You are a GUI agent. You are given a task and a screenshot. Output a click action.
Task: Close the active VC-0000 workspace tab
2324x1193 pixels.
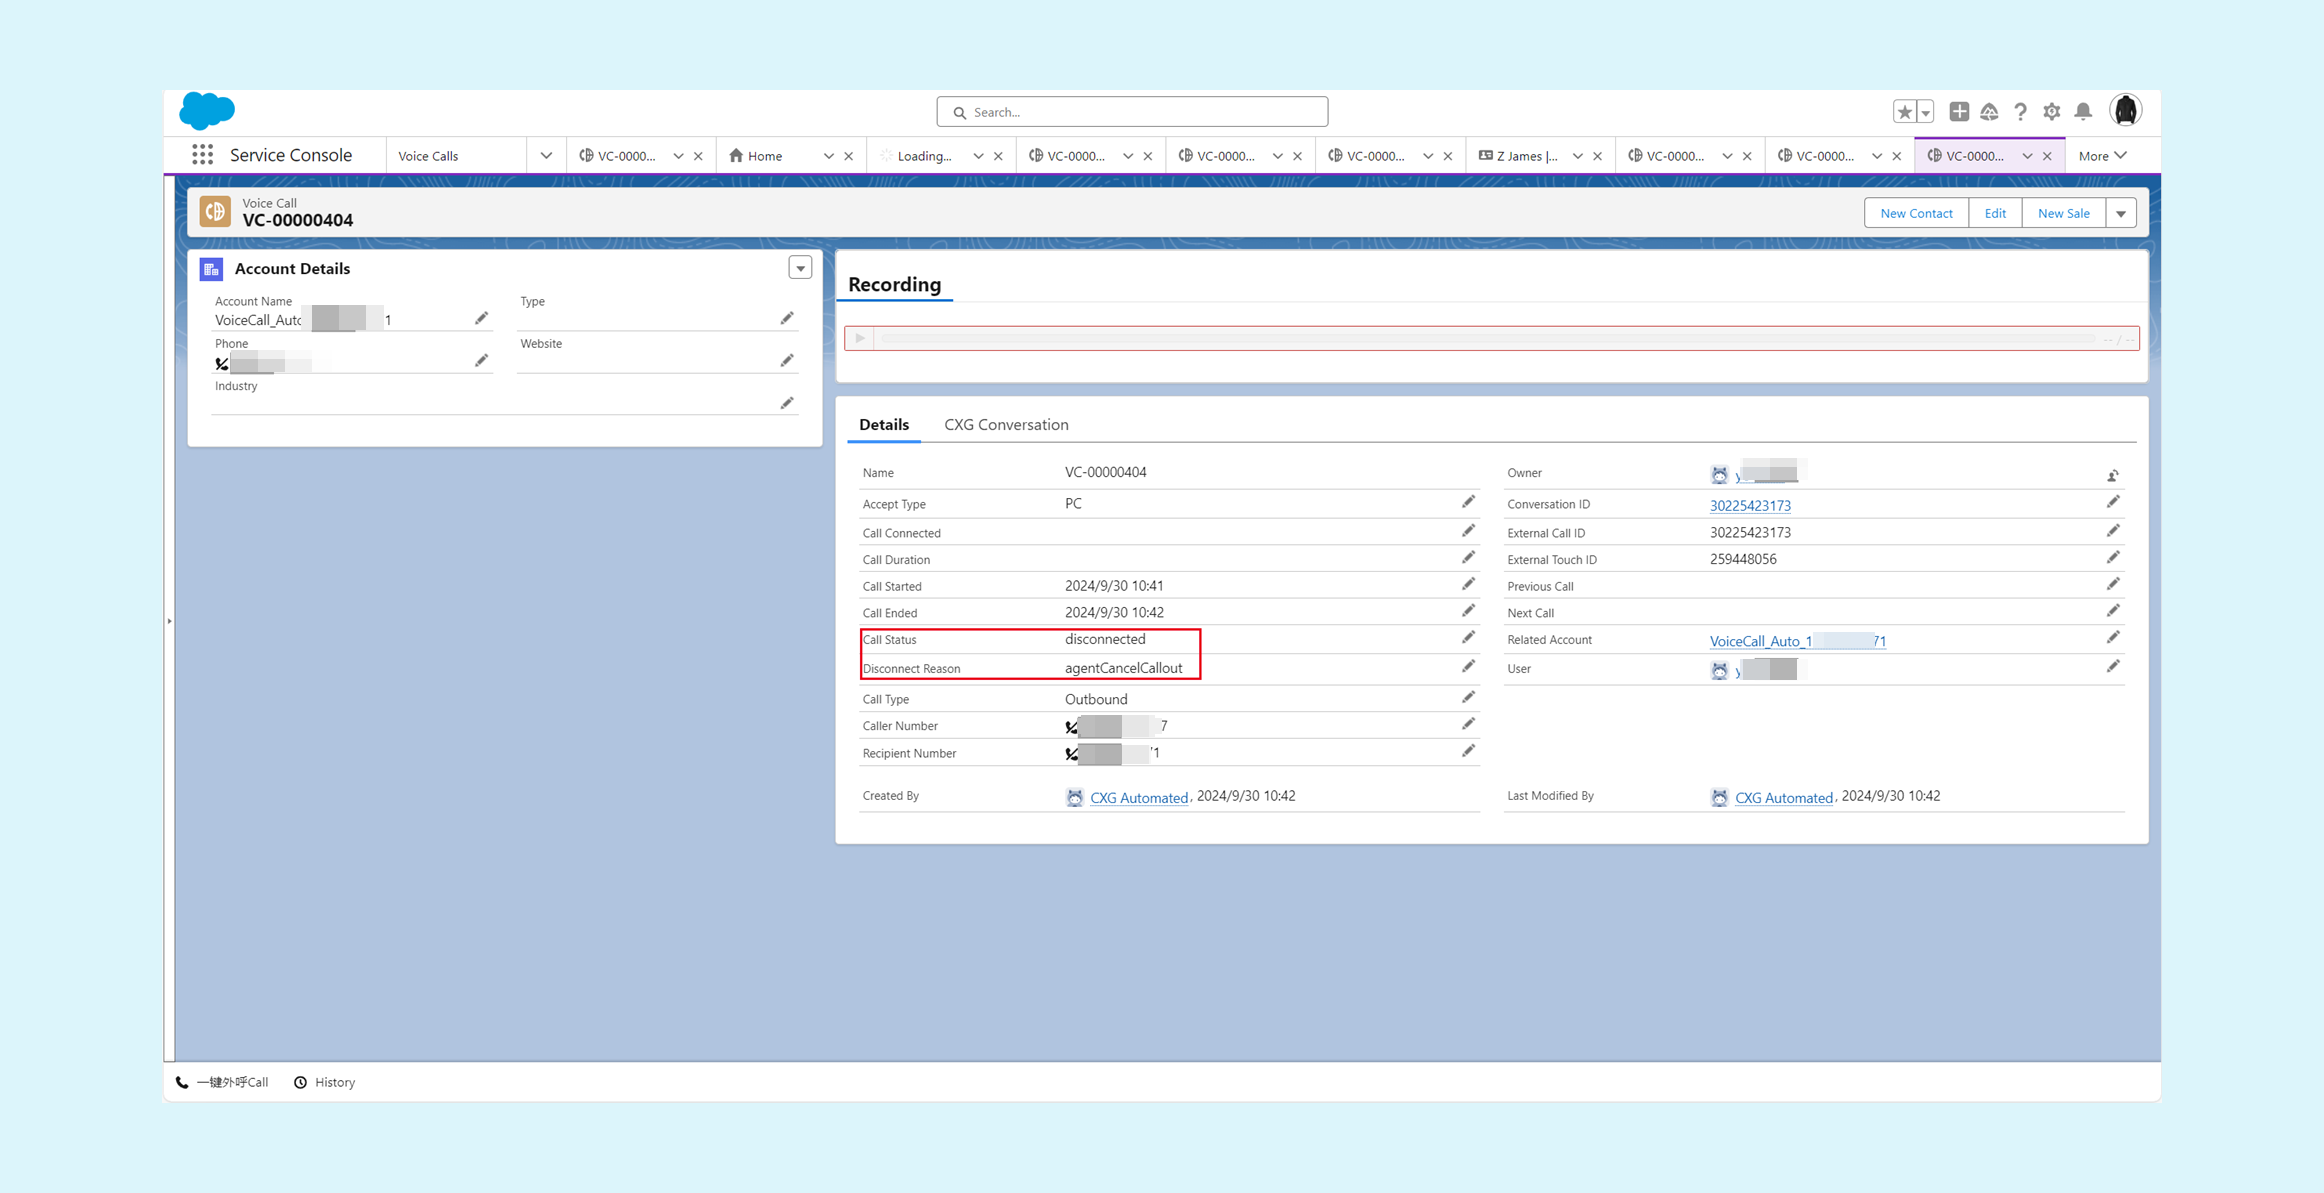tap(2047, 156)
